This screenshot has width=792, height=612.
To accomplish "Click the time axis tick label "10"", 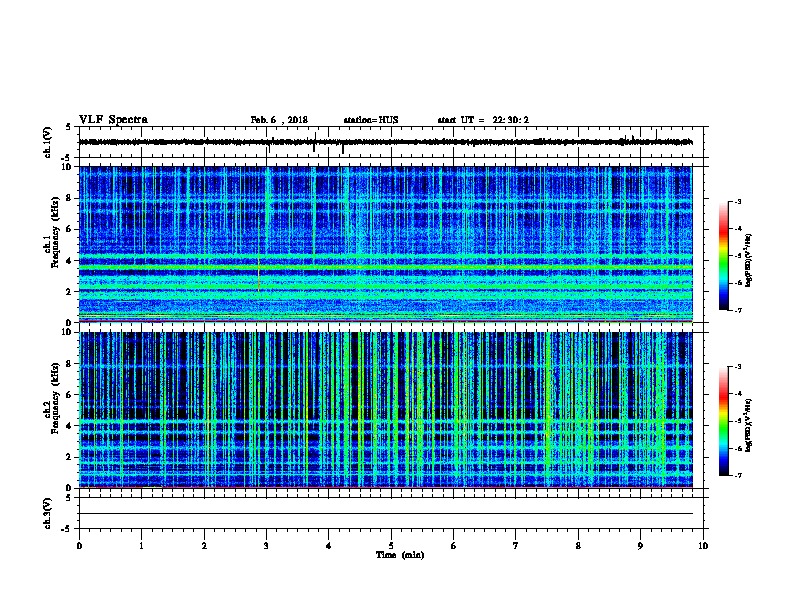I will click(703, 546).
